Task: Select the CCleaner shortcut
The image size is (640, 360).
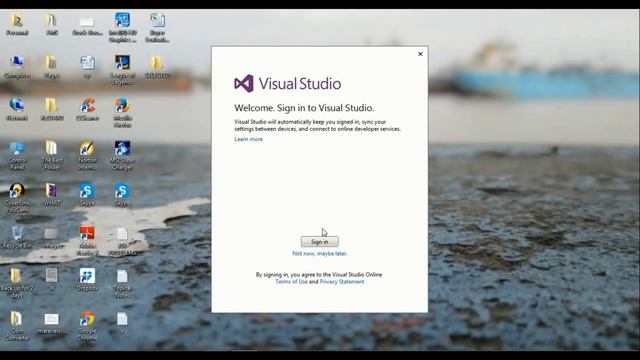Action: [87, 109]
